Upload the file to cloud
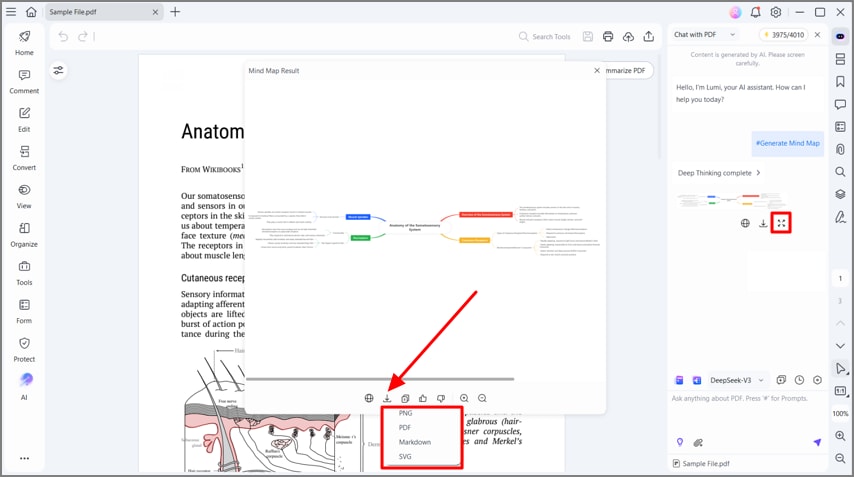The height and width of the screenshot is (477, 854). pos(629,36)
